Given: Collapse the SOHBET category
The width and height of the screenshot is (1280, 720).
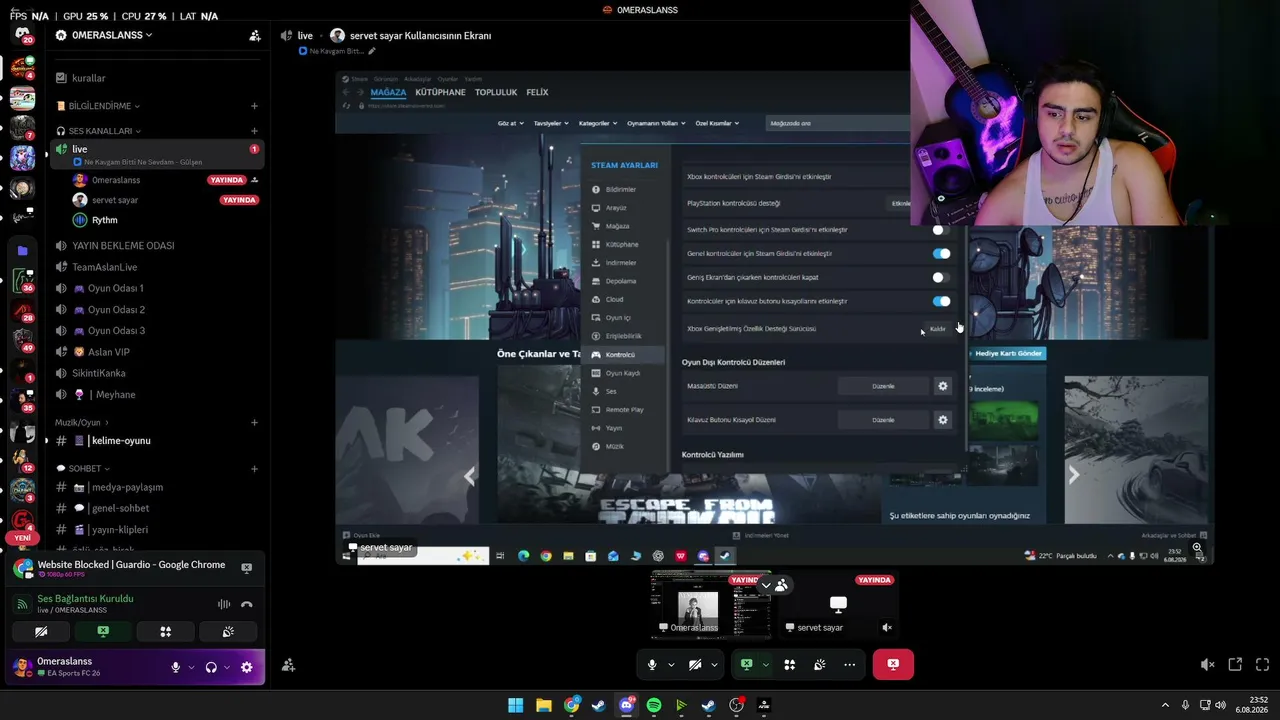Looking at the screenshot, I should pyautogui.click(x=83, y=469).
